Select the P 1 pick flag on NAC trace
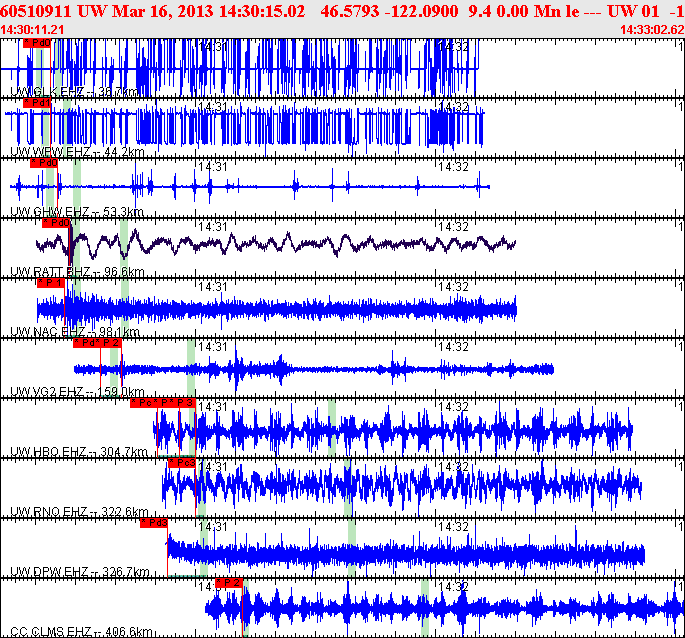This screenshot has width=685, height=638. point(51,283)
